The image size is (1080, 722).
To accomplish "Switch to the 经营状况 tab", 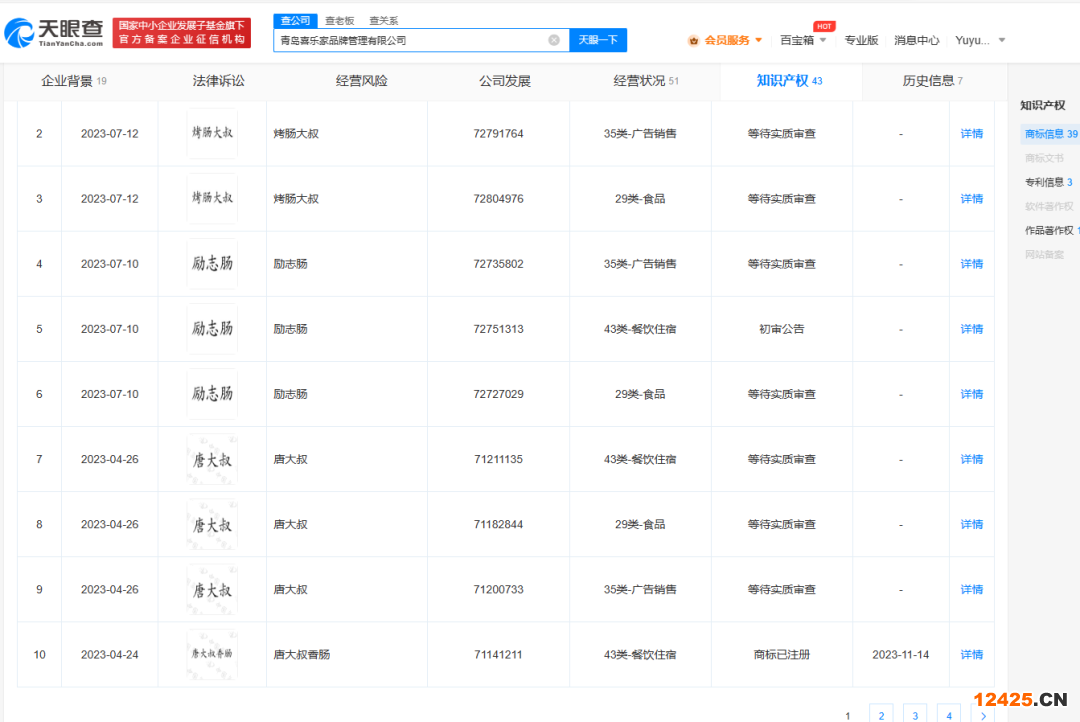I will click(646, 81).
